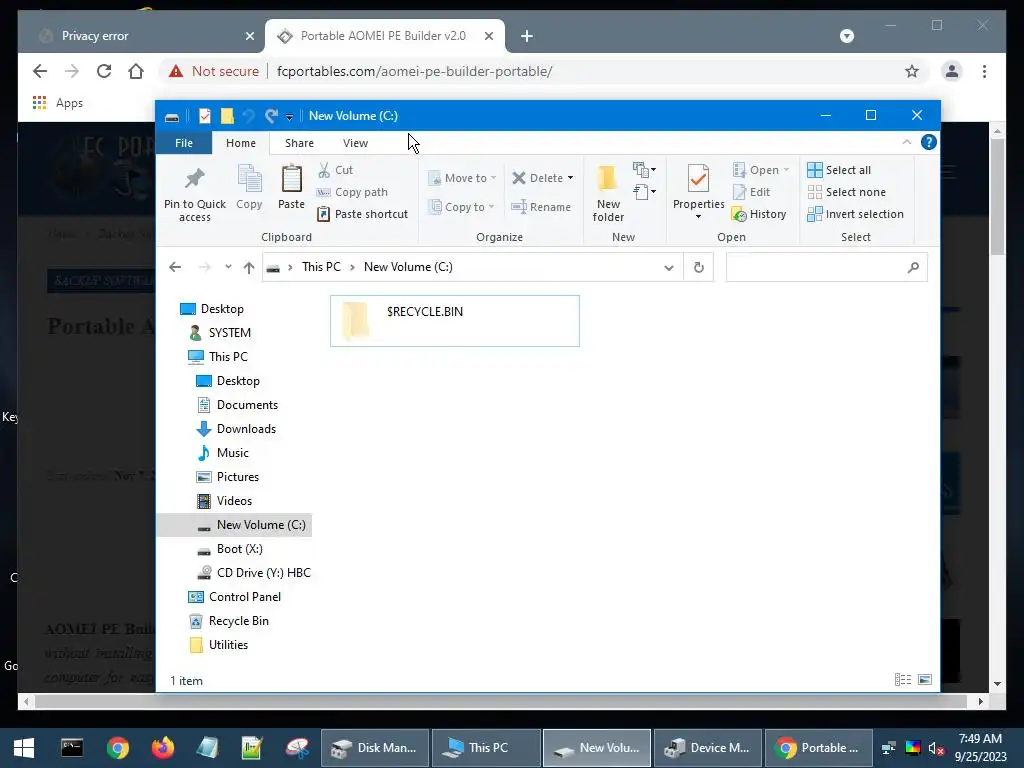Viewport: 1024px width, 768px height.
Task: Expand the address bar history dropdown
Action: click(x=668, y=268)
